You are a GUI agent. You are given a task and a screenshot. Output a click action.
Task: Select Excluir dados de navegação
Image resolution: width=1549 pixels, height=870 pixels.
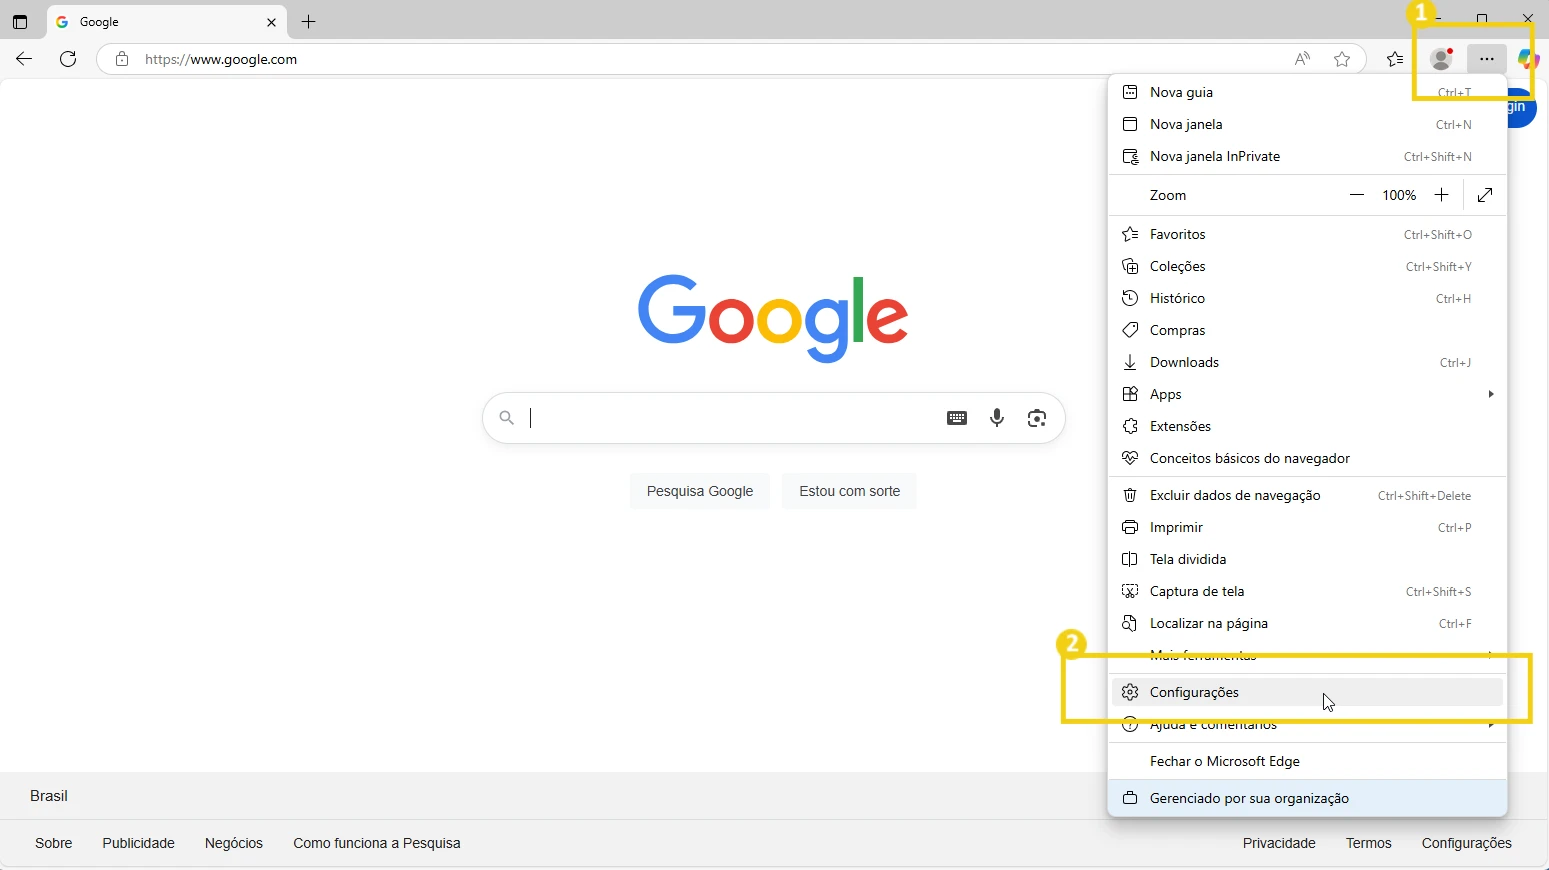coord(1308,495)
